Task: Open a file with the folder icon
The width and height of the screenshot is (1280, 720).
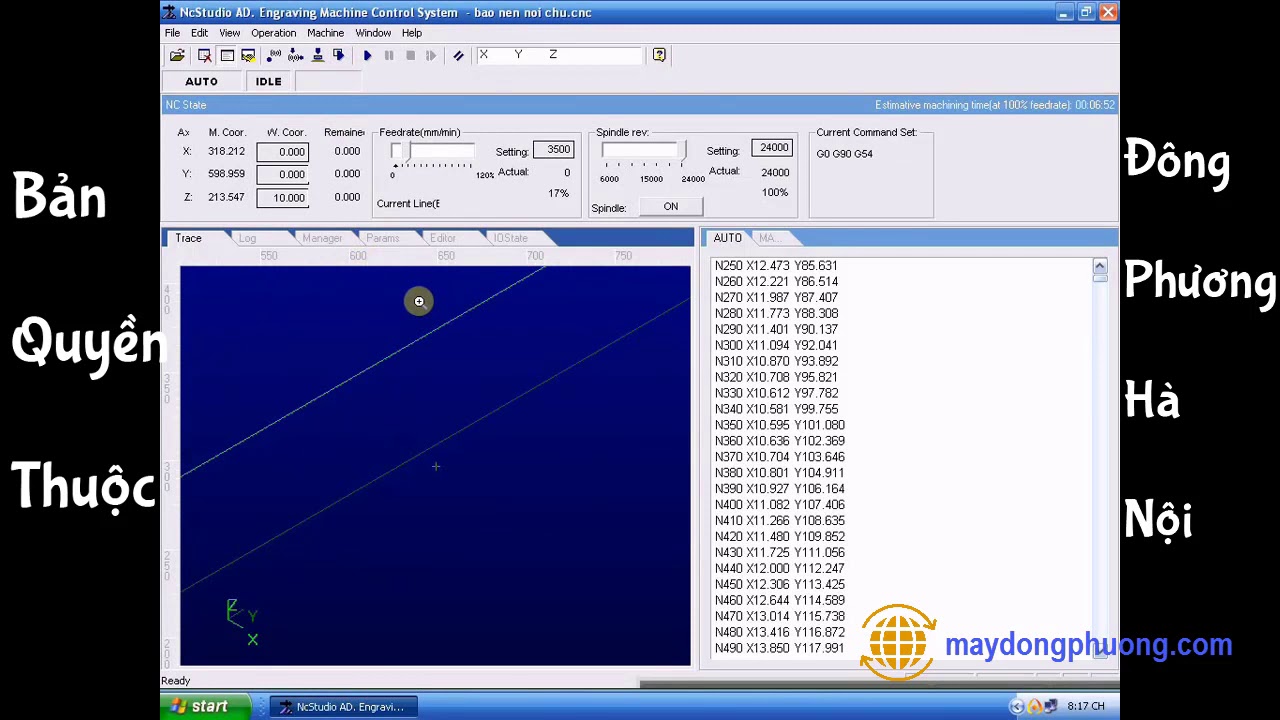Action: pos(177,56)
